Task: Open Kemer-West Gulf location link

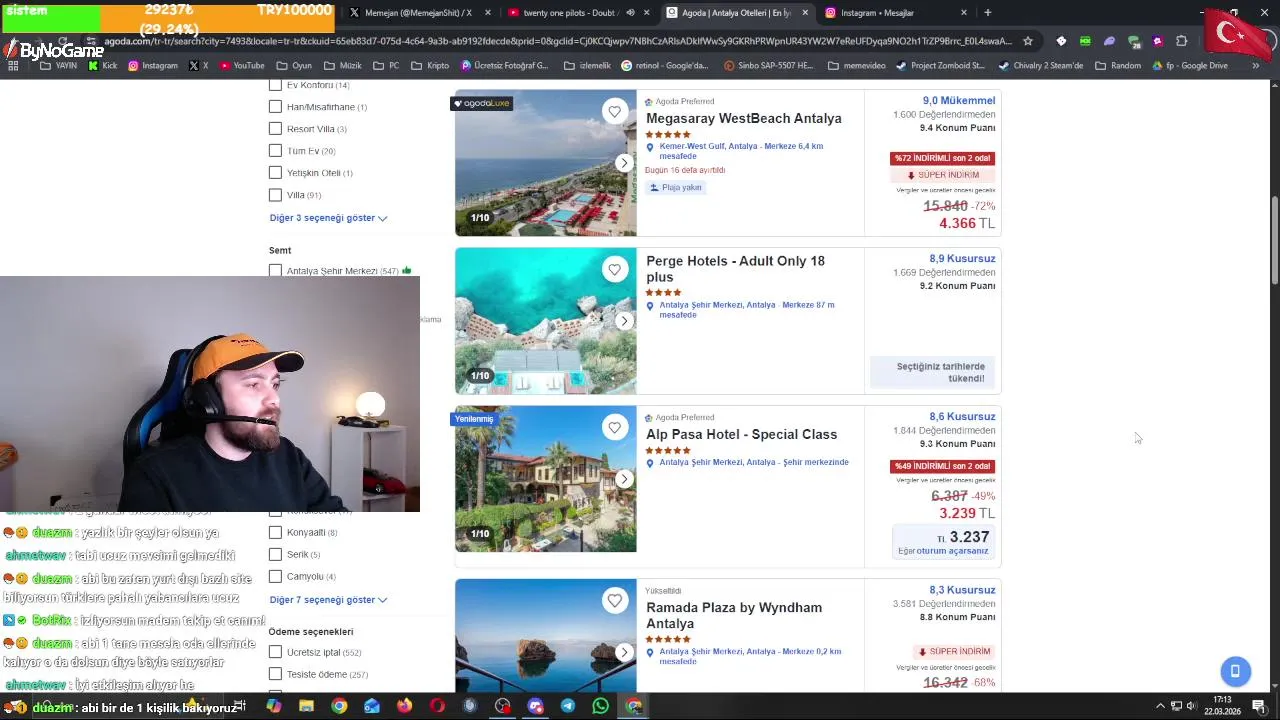Action: 741,151
